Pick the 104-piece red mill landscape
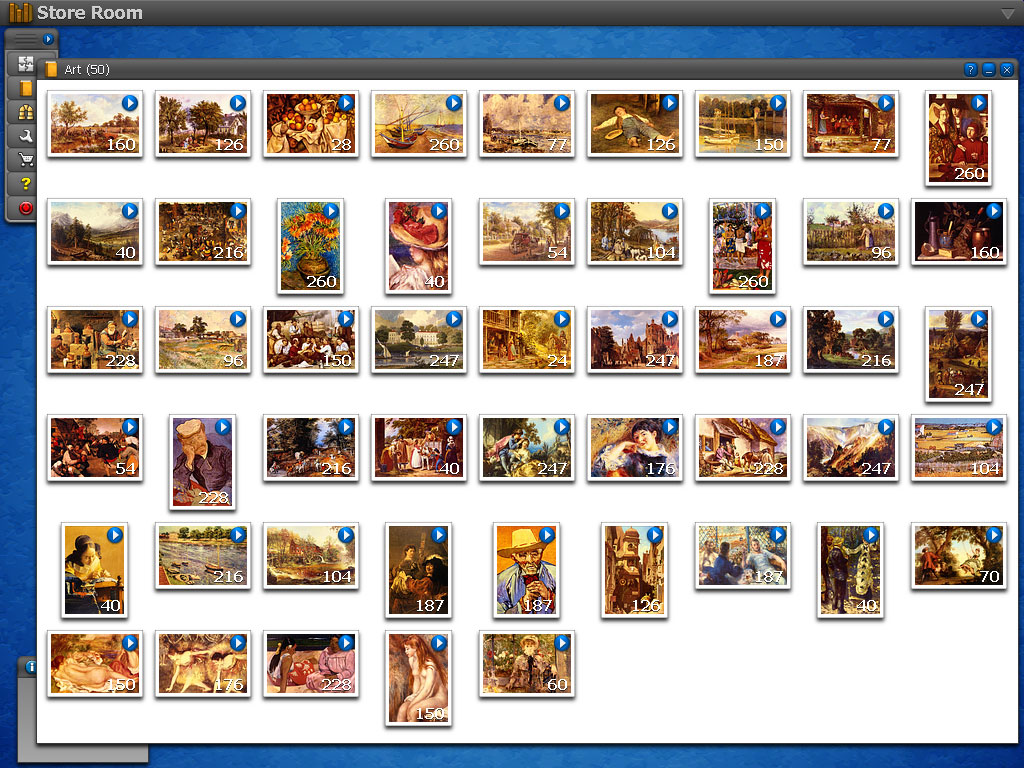The height and width of the screenshot is (768, 1024). pyautogui.click(x=311, y=556)
